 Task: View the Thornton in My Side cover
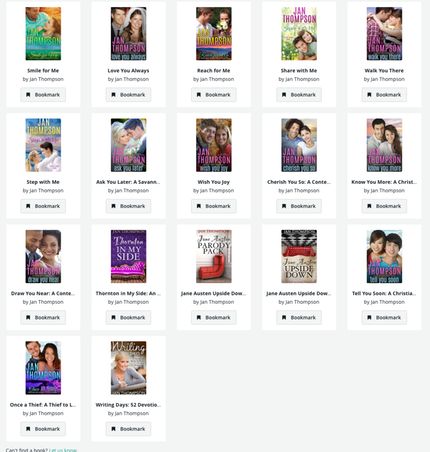point(128,256)
